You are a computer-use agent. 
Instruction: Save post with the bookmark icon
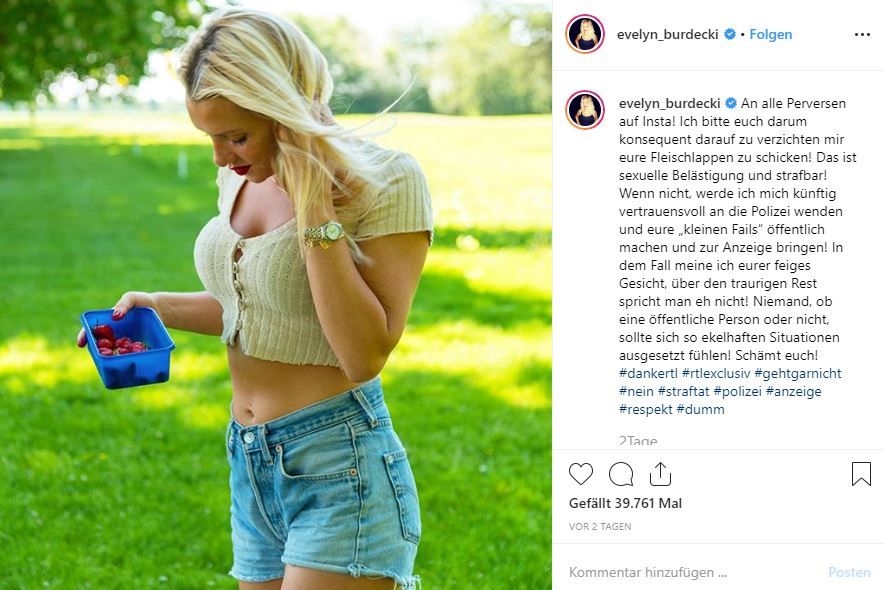tap(861, 474)
